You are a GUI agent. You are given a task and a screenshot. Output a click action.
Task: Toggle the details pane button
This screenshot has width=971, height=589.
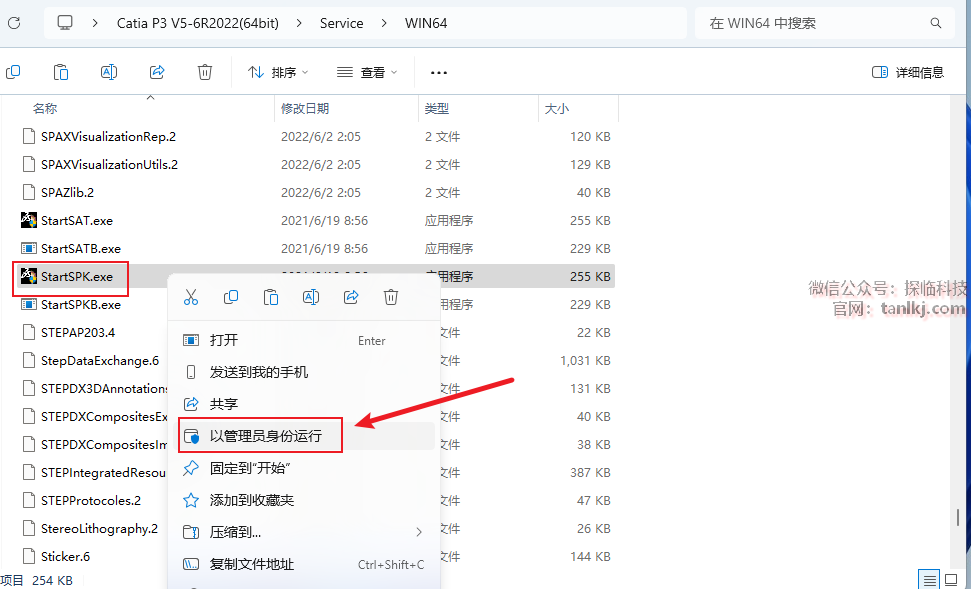click(x=908, y=72)
